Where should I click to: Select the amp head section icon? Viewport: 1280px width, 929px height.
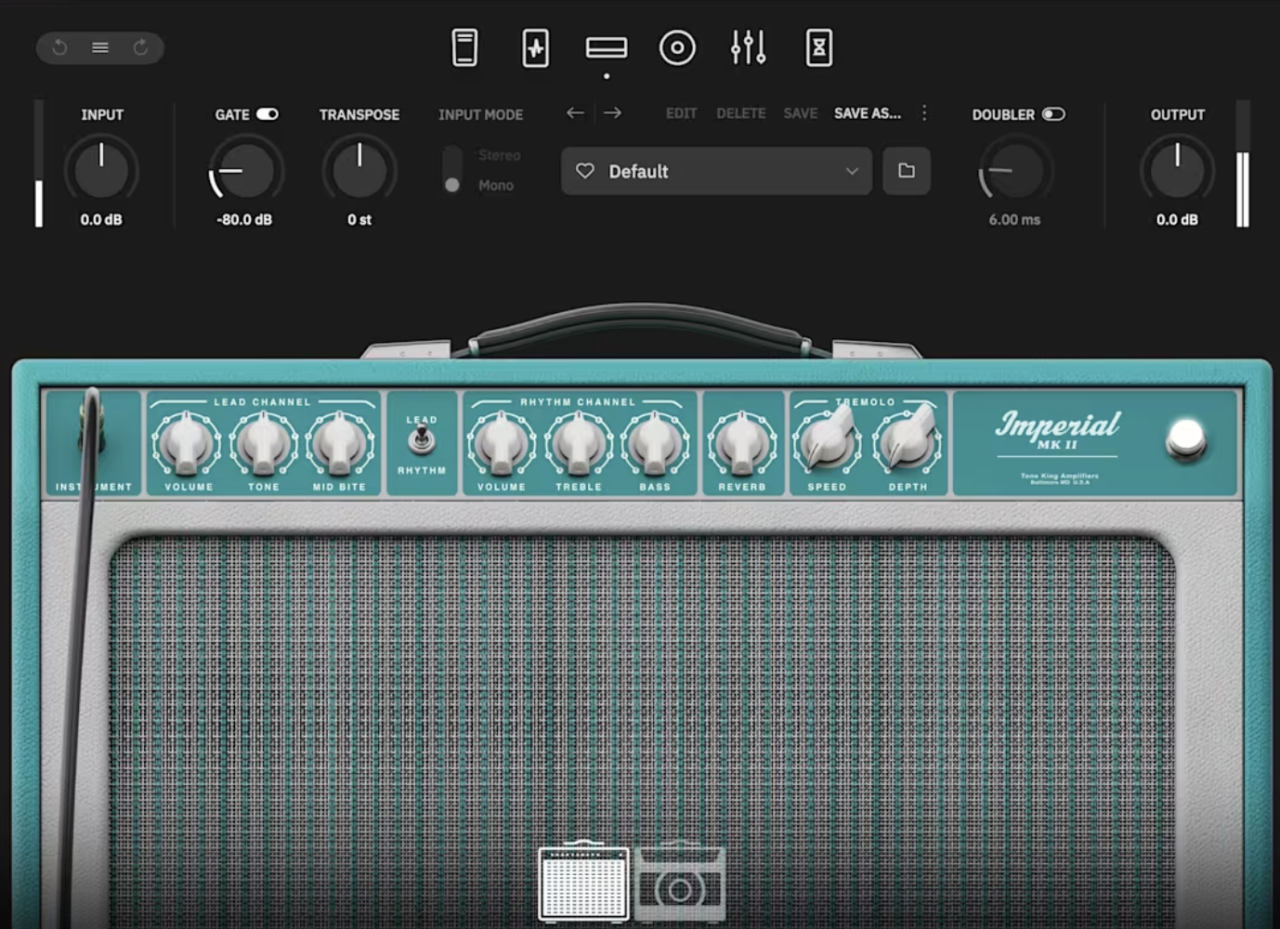[x=607, y=48]
